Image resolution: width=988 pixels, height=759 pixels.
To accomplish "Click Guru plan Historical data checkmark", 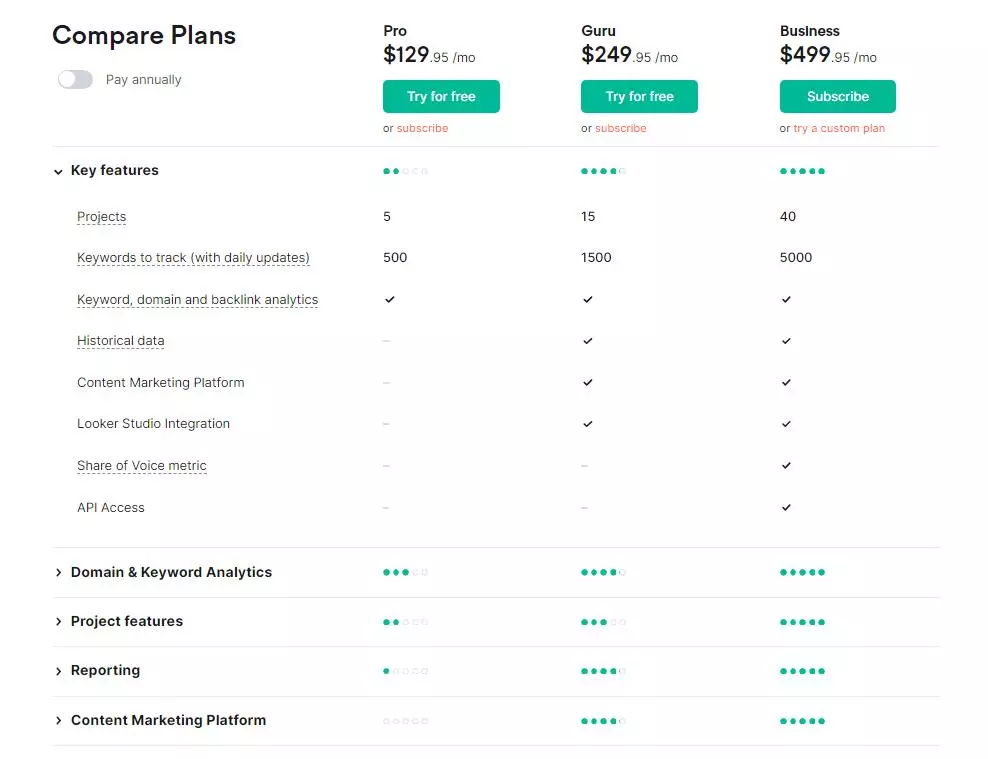I will pos(587,341).
